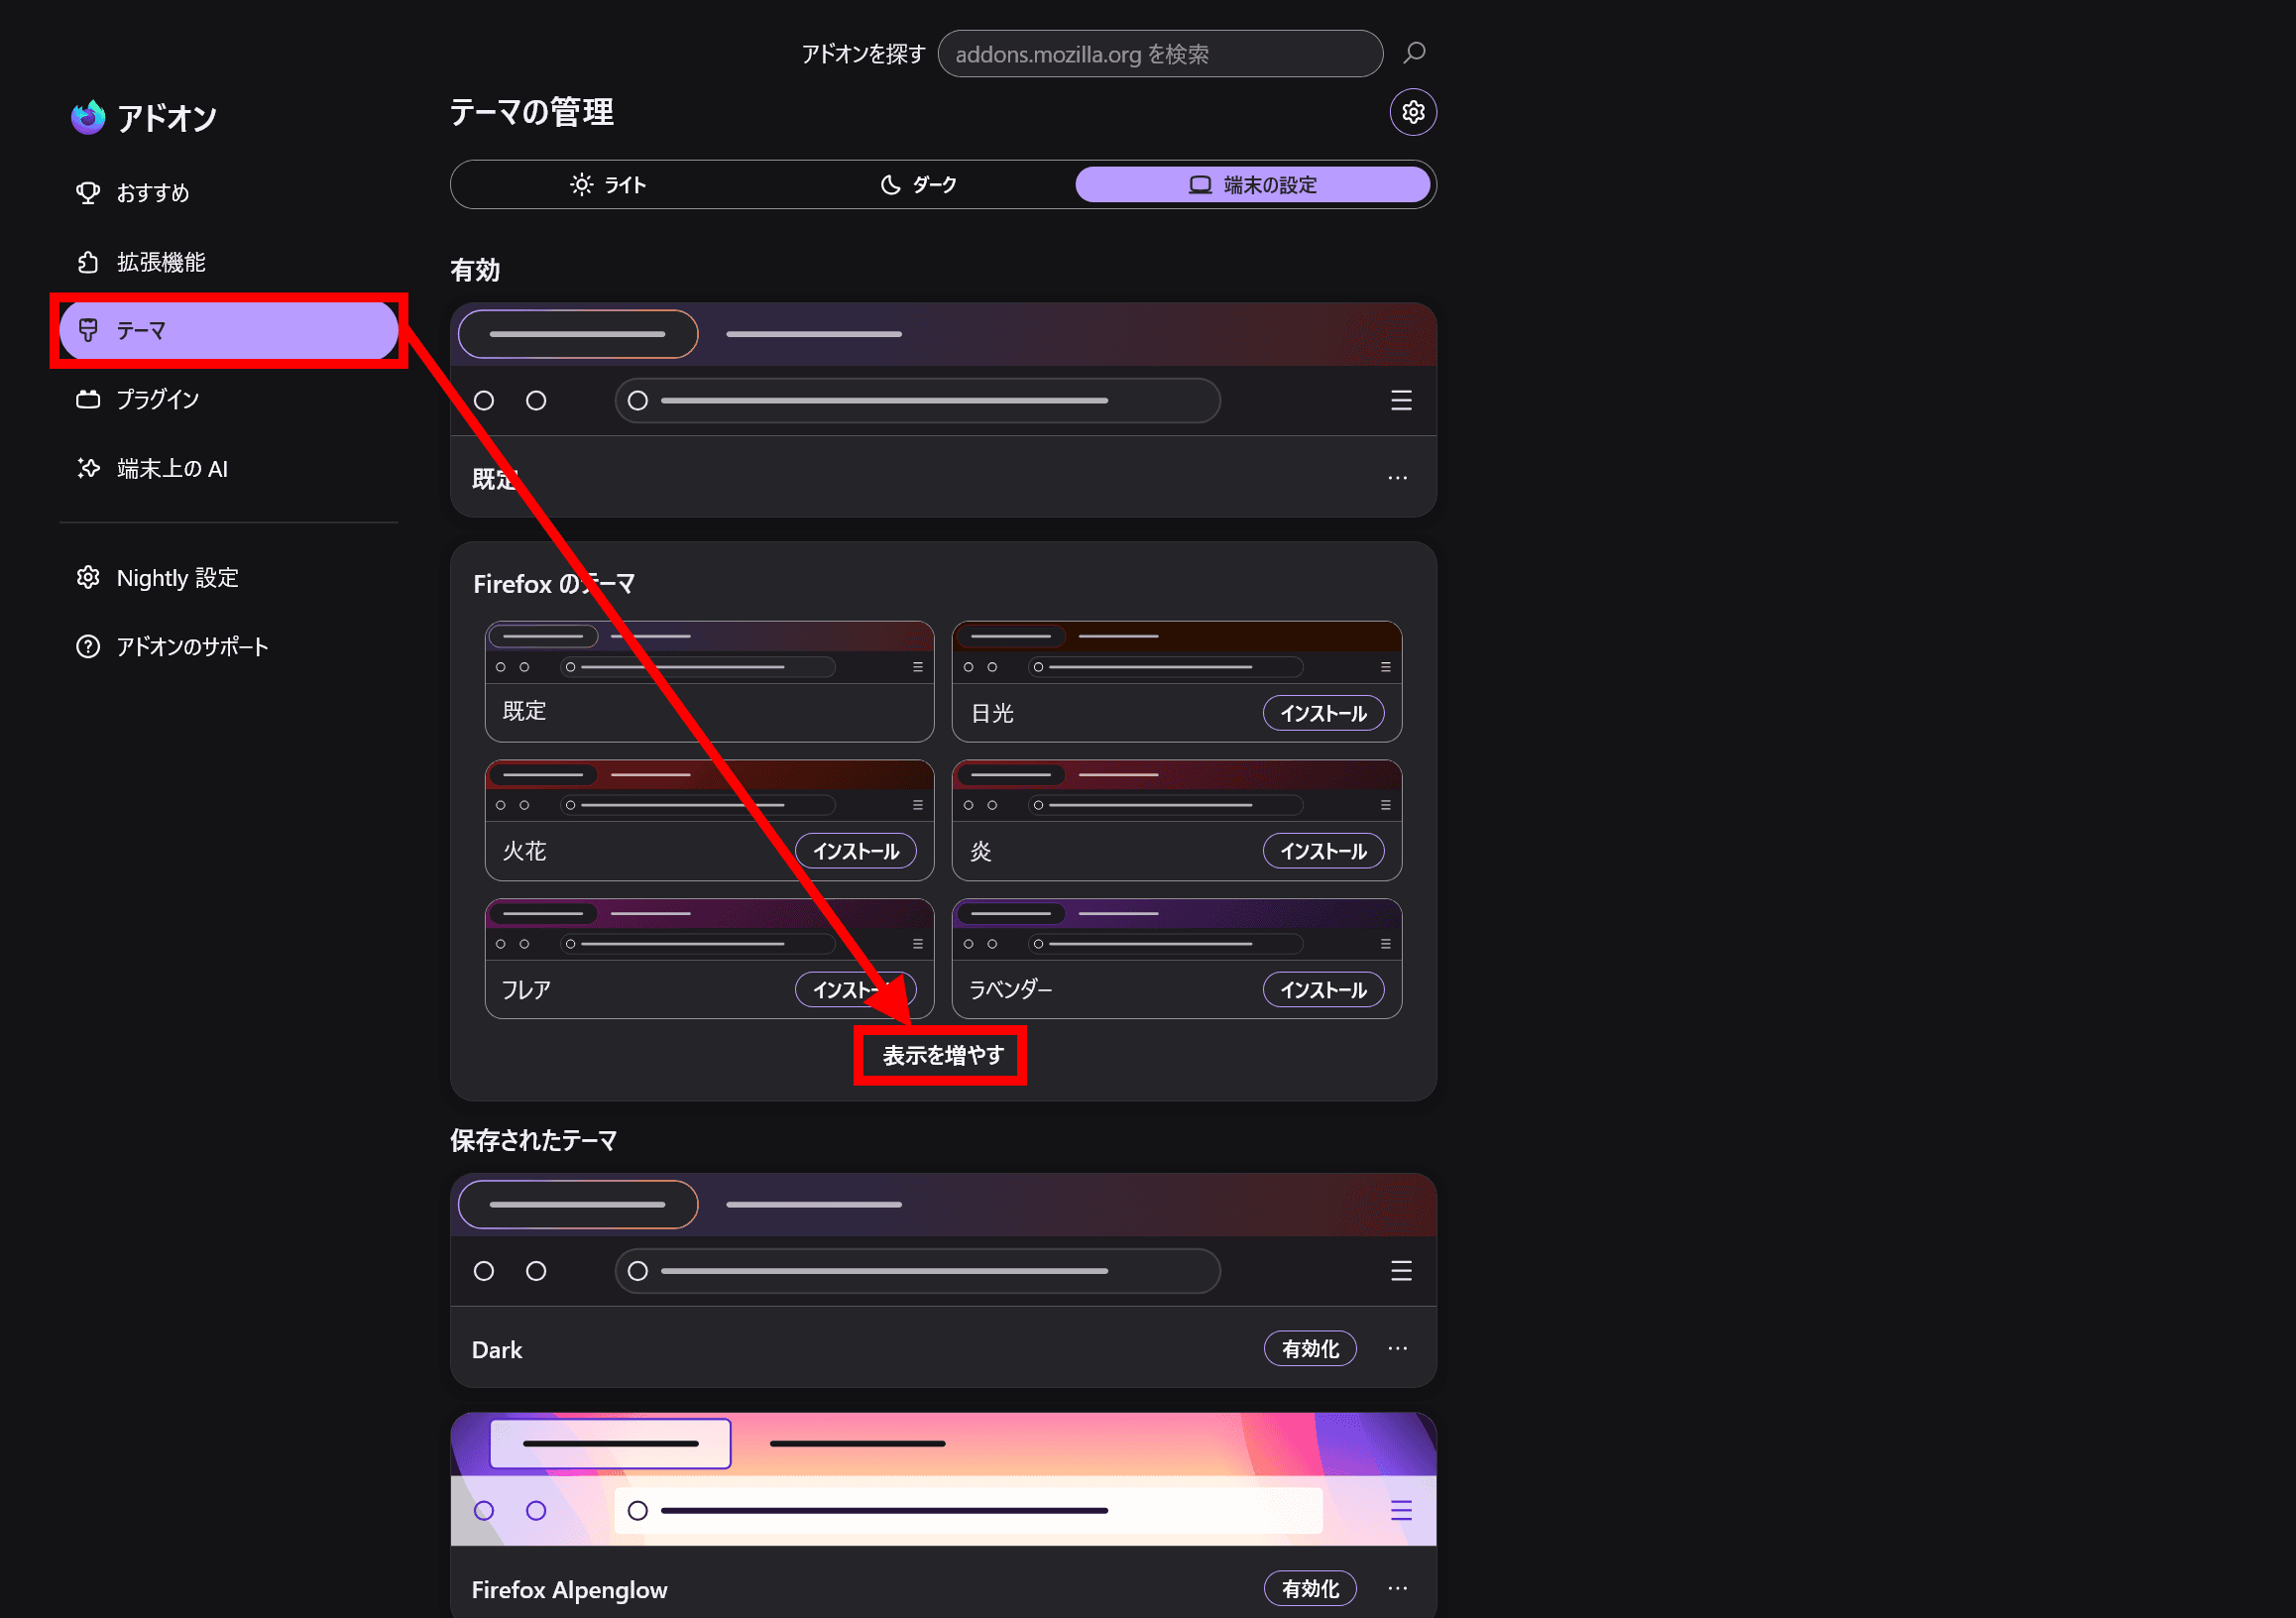Click the laptop icon on 端末の設定 option
2296x1618 pixels.
click(1200, 185)
